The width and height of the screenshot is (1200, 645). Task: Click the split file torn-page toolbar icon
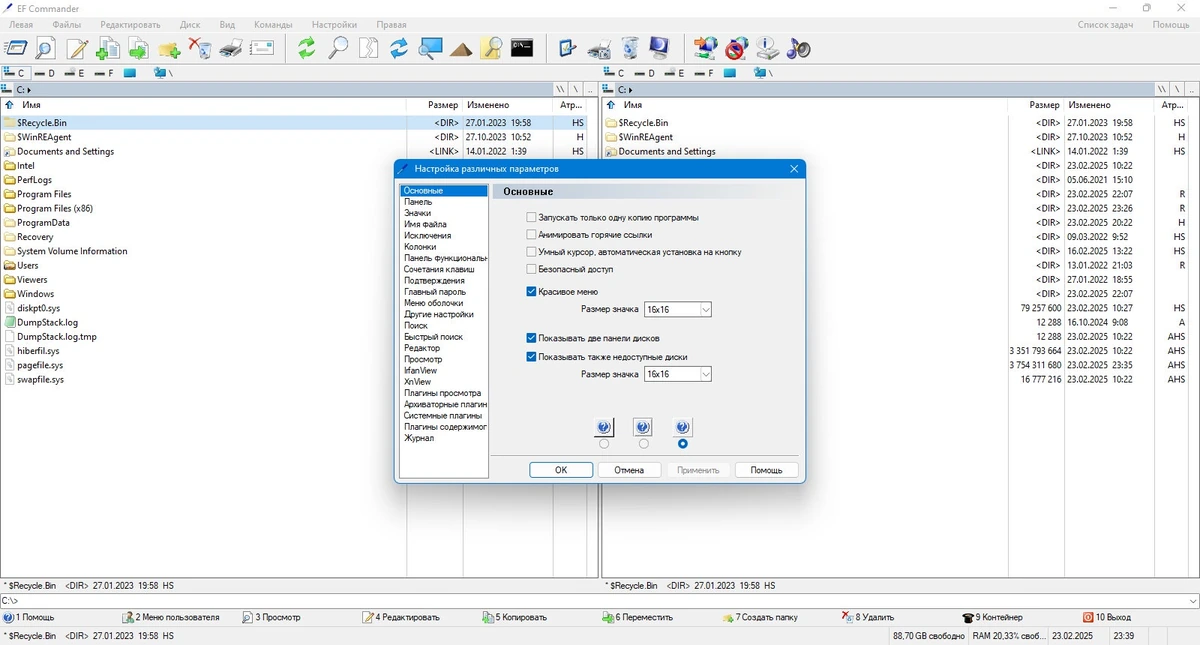click(x=369, y=47)
